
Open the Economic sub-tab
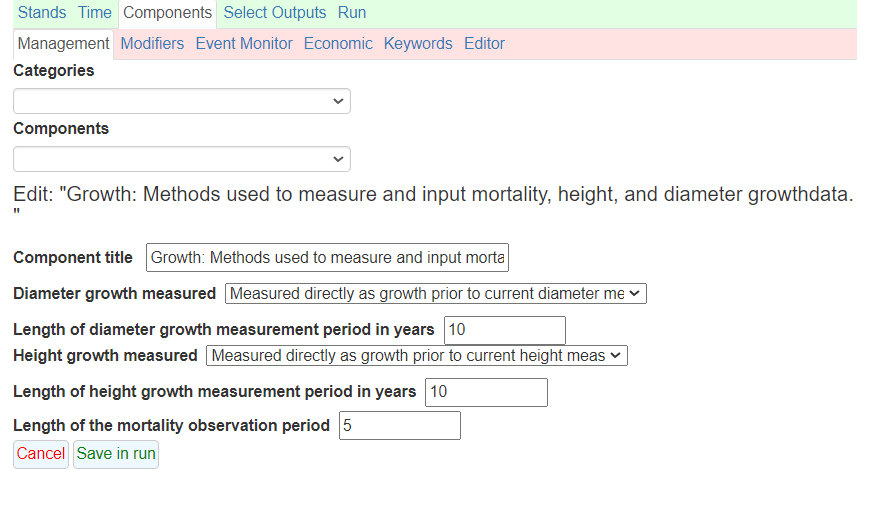[x=338, y=44]
